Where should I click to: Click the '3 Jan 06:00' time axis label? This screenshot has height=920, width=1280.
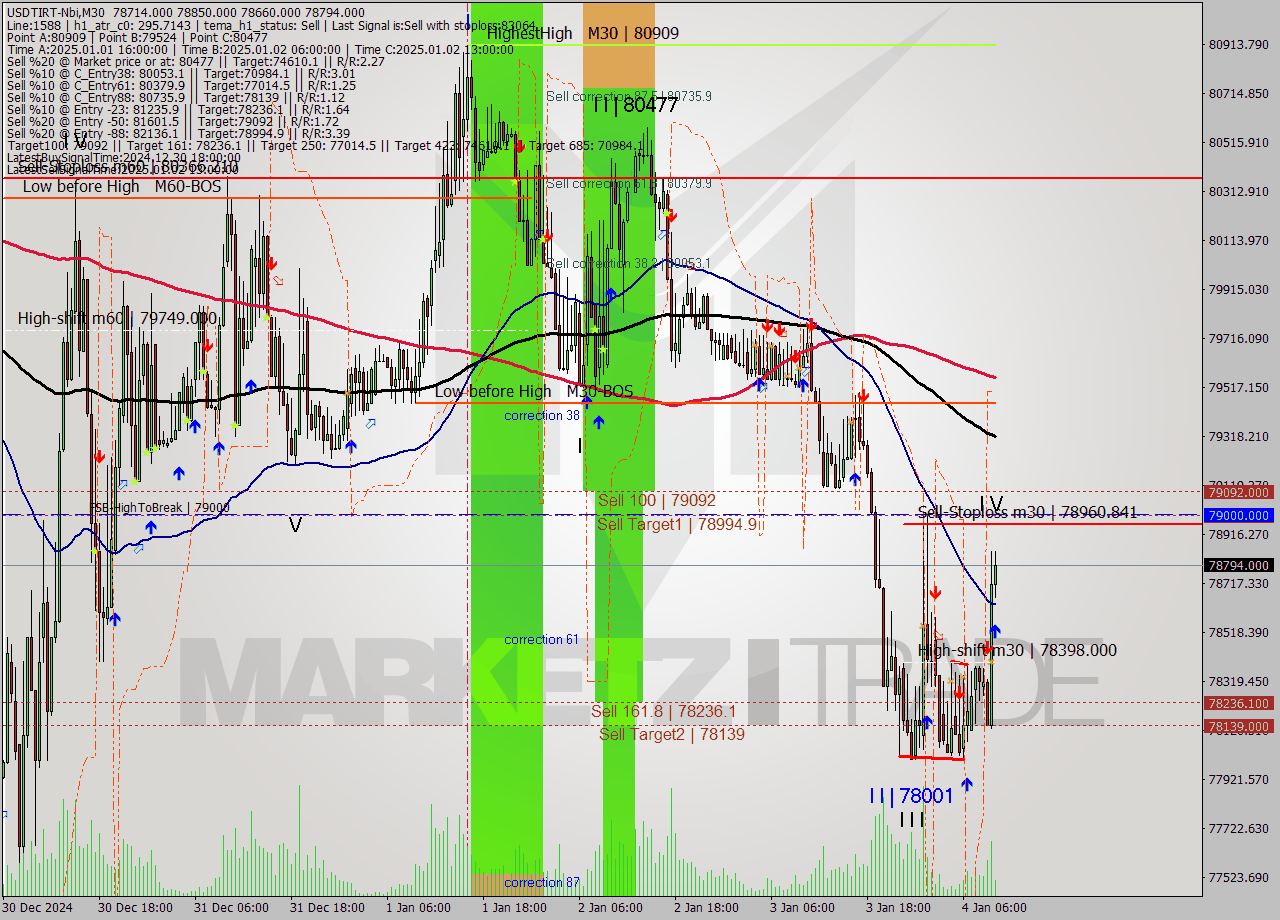(802, 908)
